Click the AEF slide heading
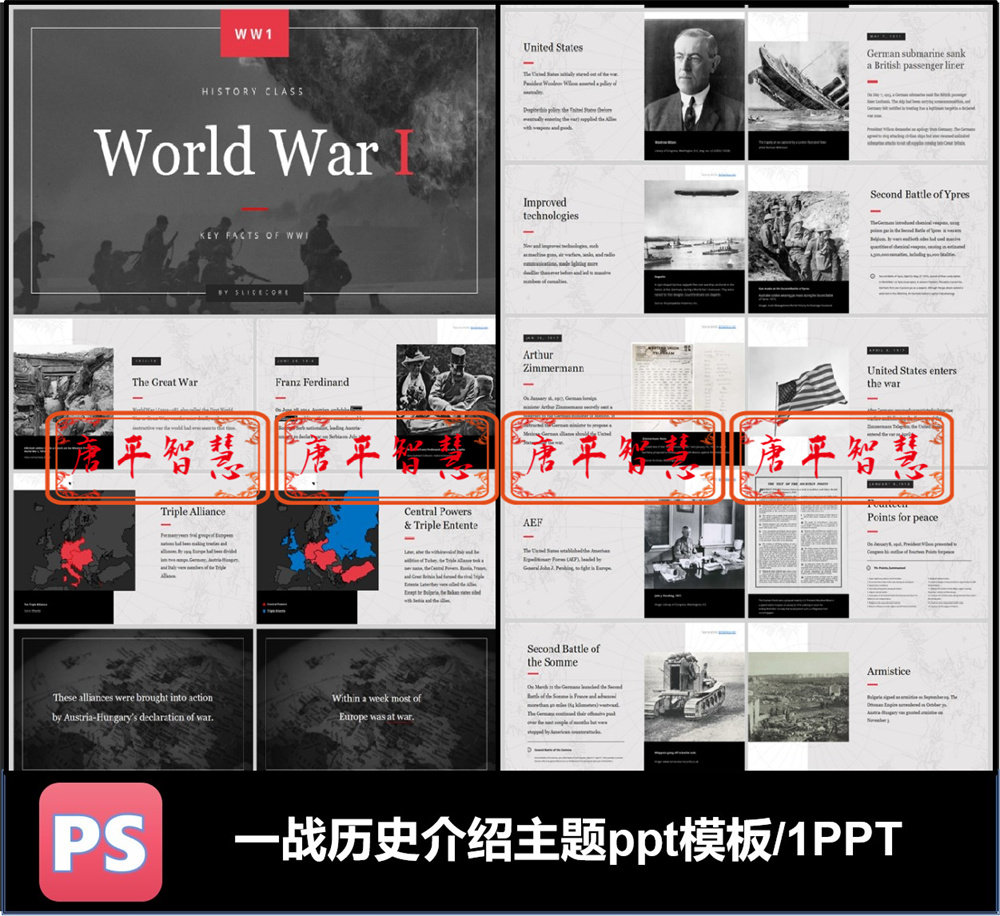This screenshot has height=916, width=1000. tap(533, 522)
